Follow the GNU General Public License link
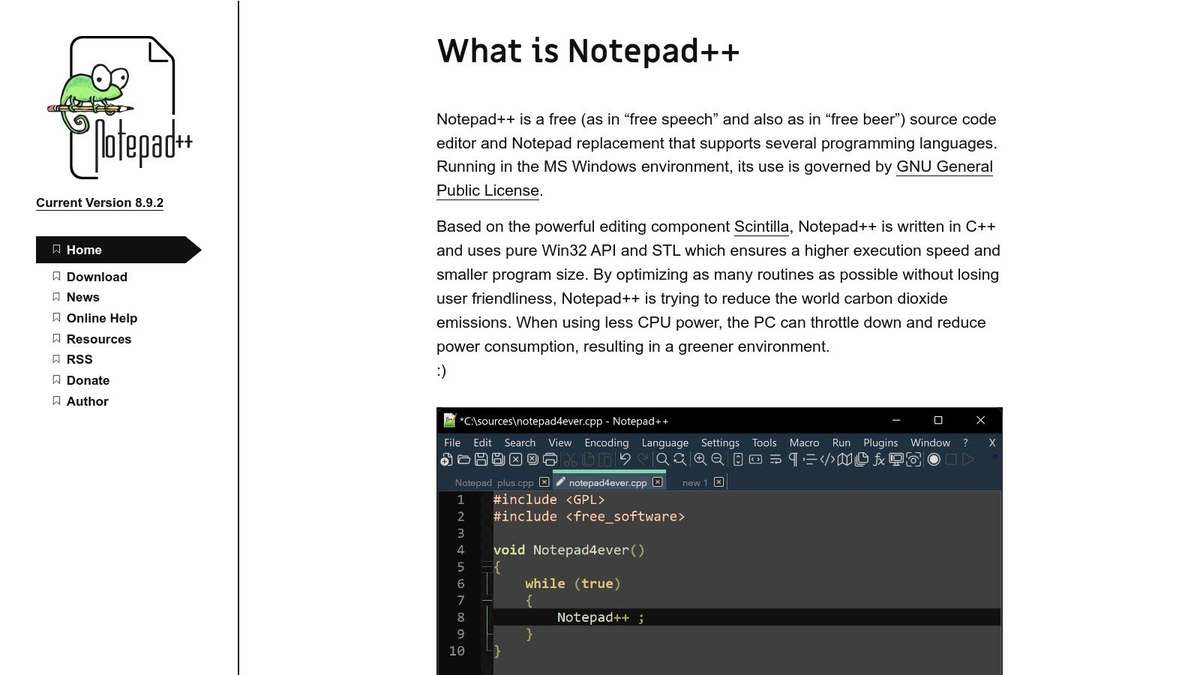The image size is (1200, 675). click(944, 166)
